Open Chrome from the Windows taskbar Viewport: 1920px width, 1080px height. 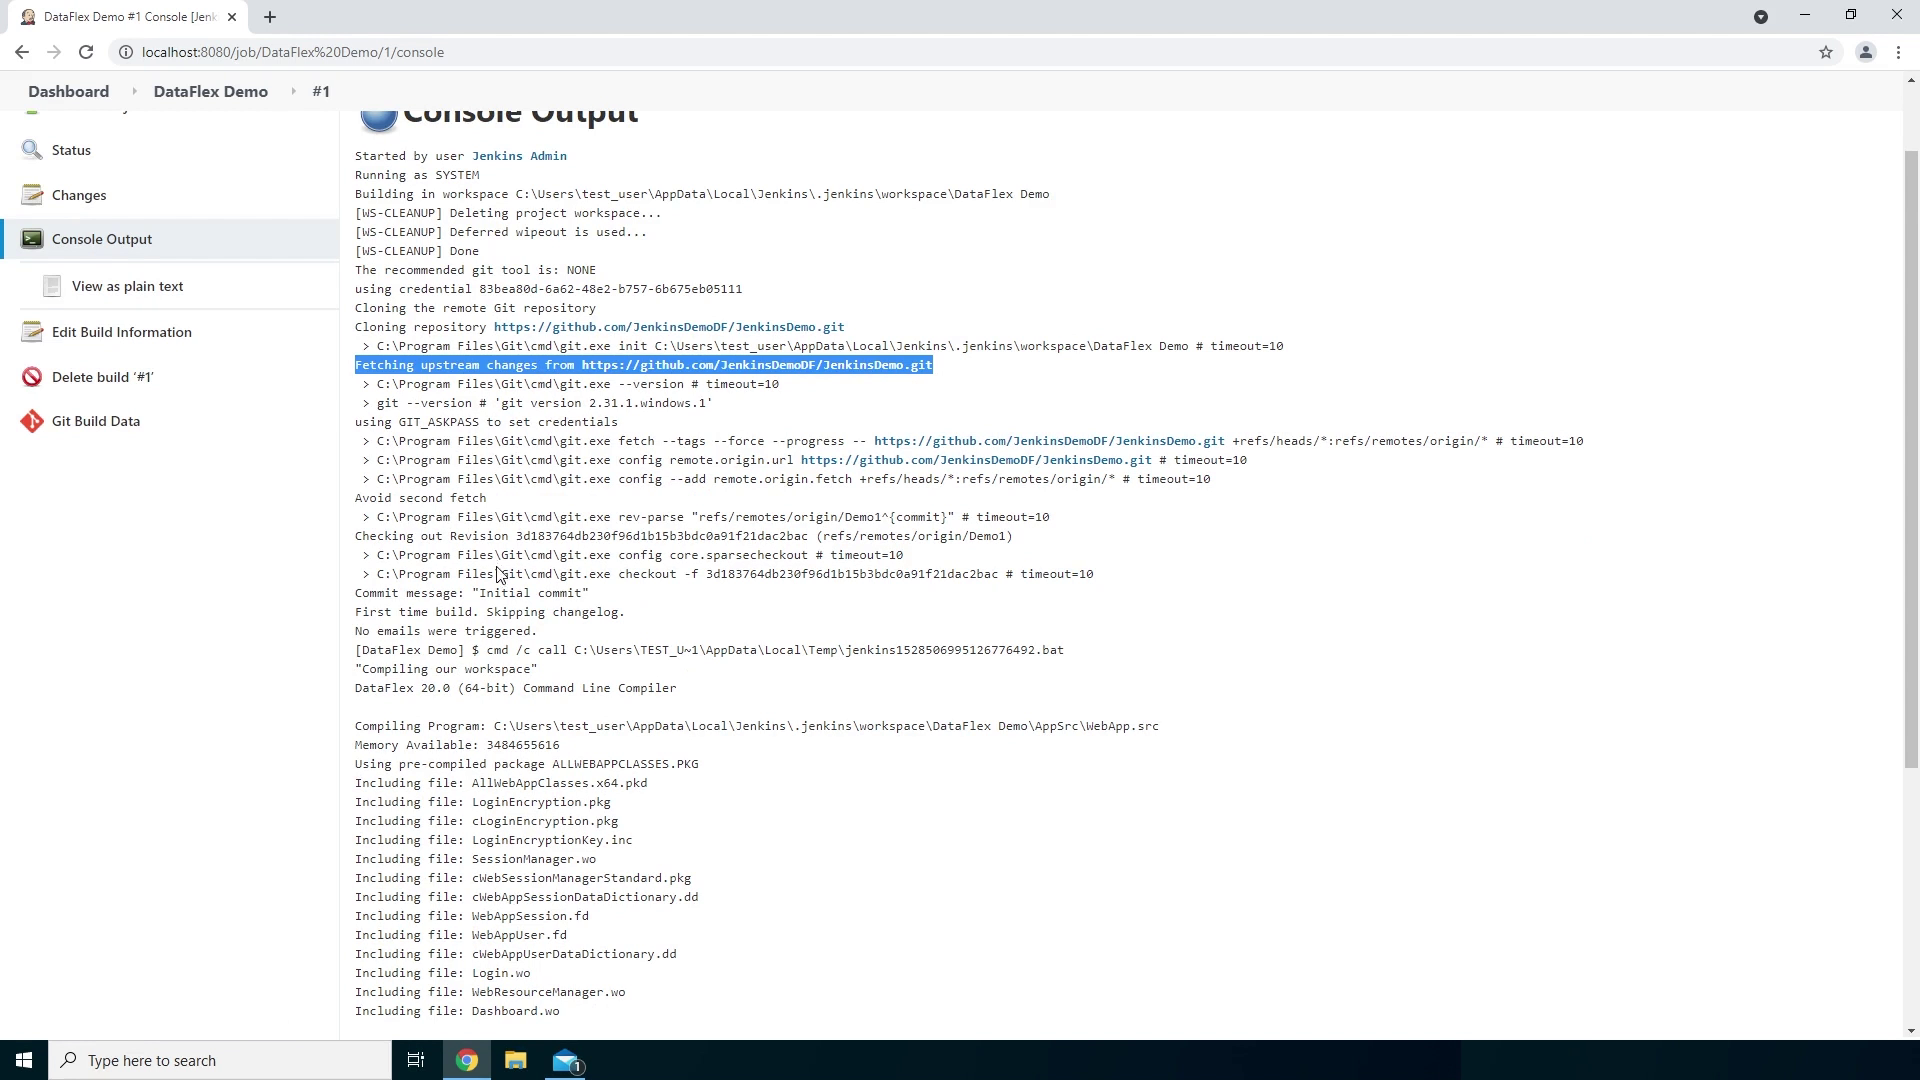tap(467, 1060)
